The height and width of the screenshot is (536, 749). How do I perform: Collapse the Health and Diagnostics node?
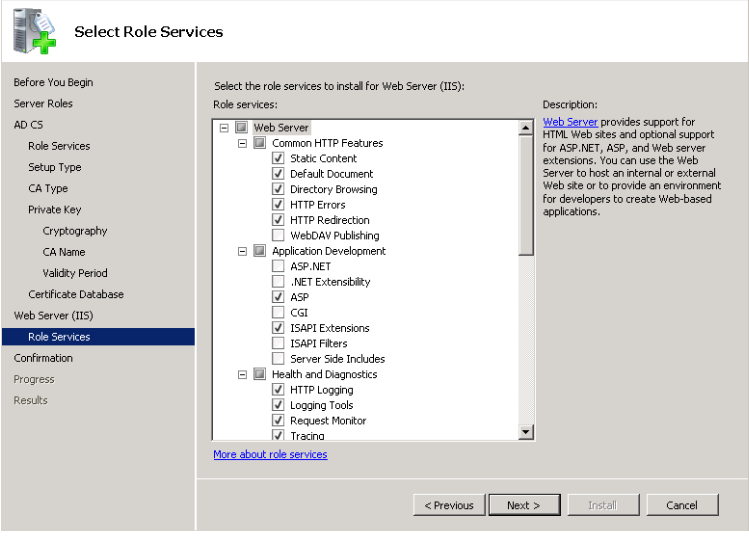pos(242,375)
